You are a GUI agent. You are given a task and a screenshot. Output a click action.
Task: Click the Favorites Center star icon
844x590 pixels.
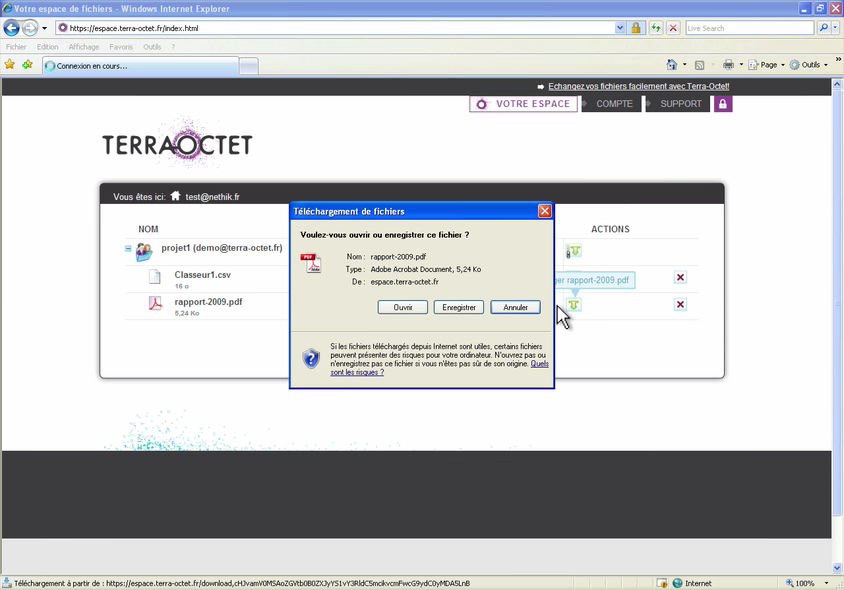click(x=10, y=65)
